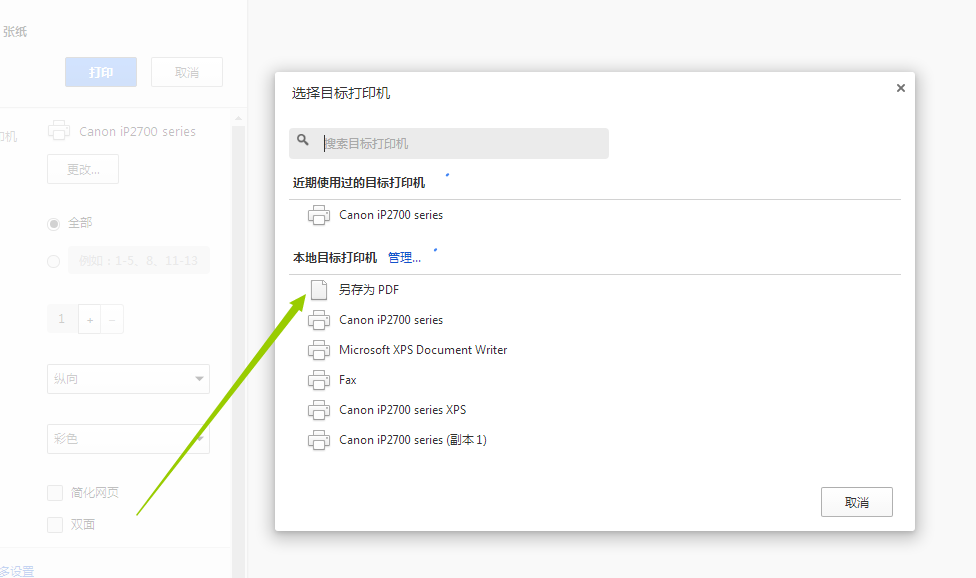This screenshot has height=578, width=976.
Task: Click the search magnifier icon
Action: (x=303, y=140)
